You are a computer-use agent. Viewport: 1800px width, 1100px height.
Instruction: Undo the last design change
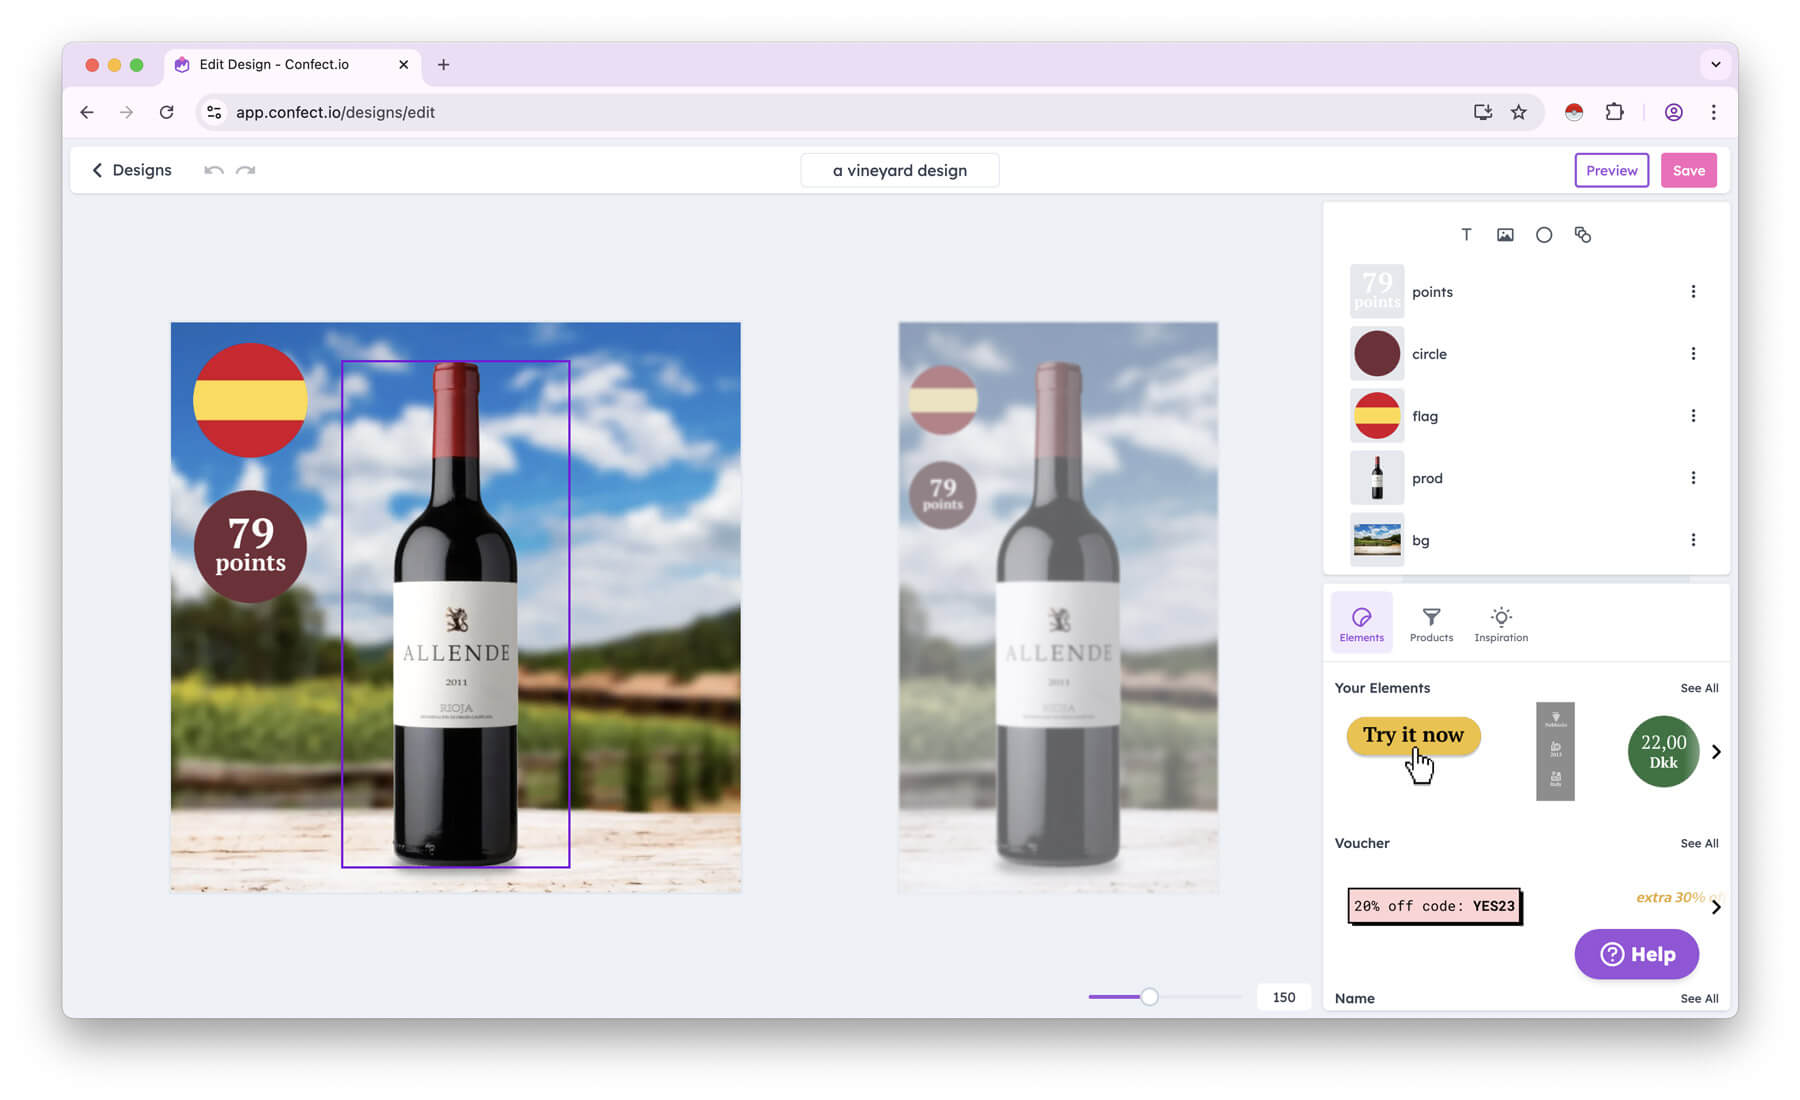(x=213, y=170)
